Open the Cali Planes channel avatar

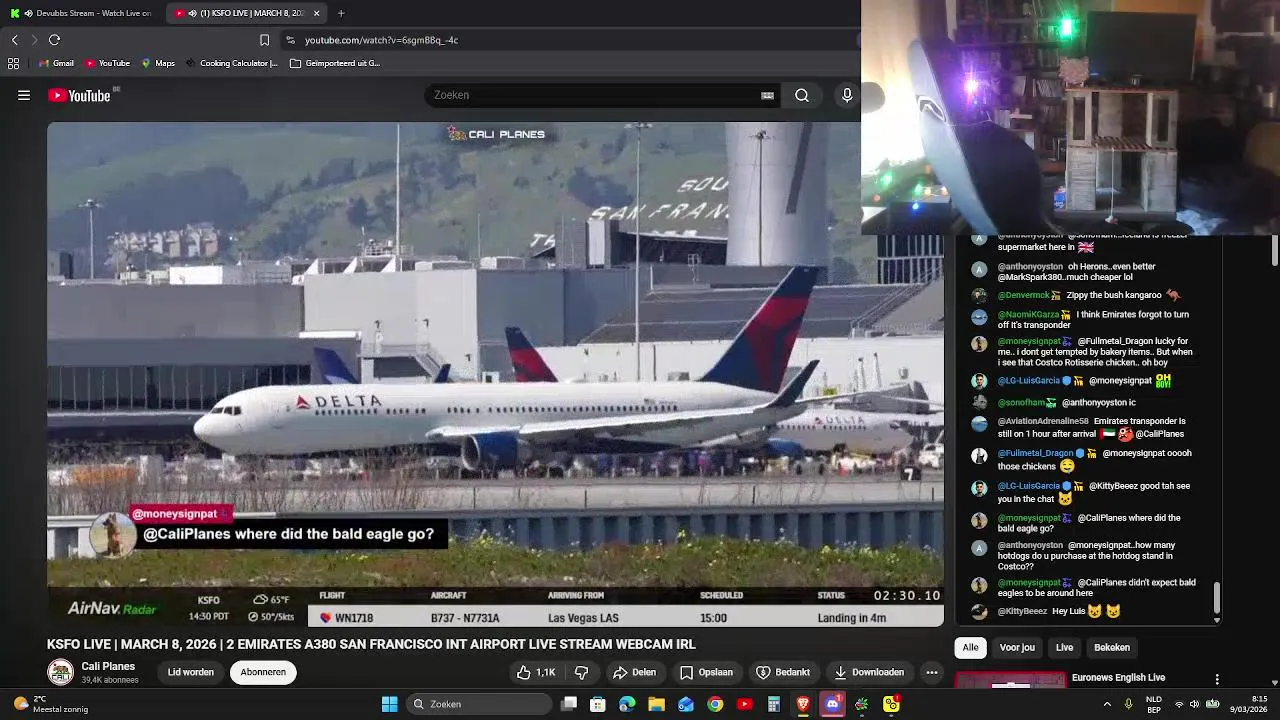[x=61, y=672]
